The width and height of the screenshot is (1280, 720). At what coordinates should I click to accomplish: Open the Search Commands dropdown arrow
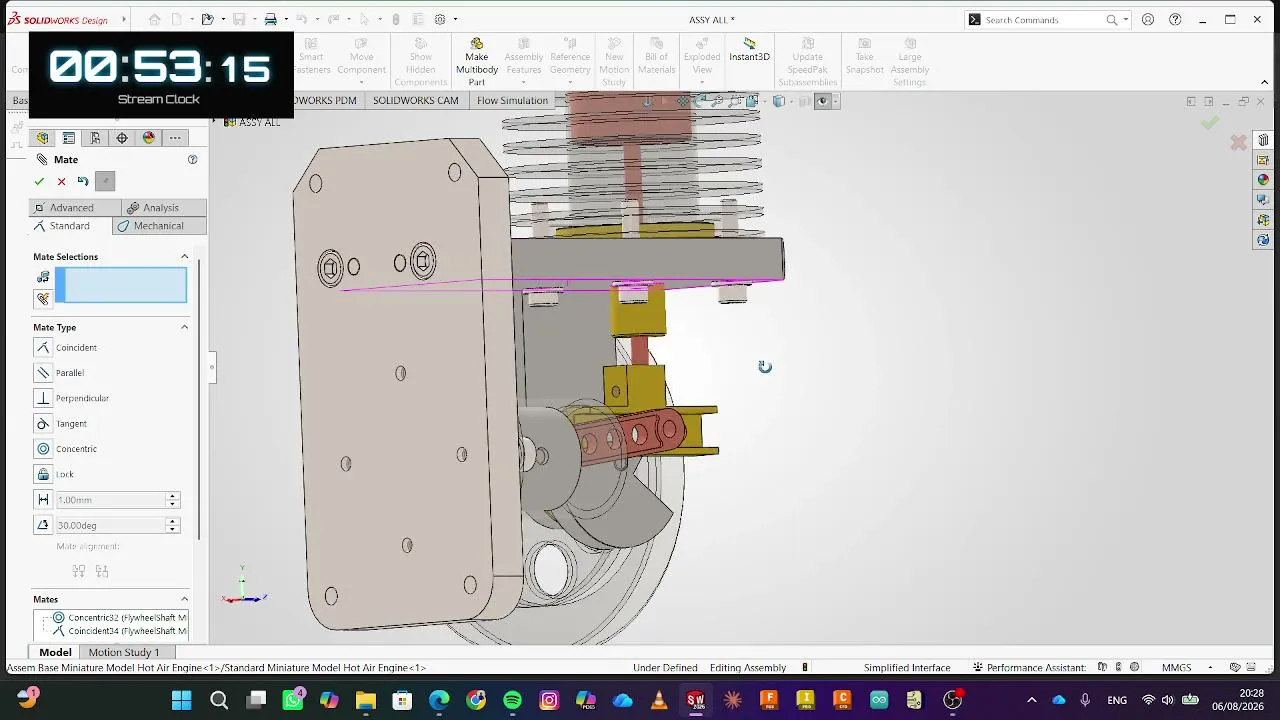pyautogui.click(x=1126, y=20)
